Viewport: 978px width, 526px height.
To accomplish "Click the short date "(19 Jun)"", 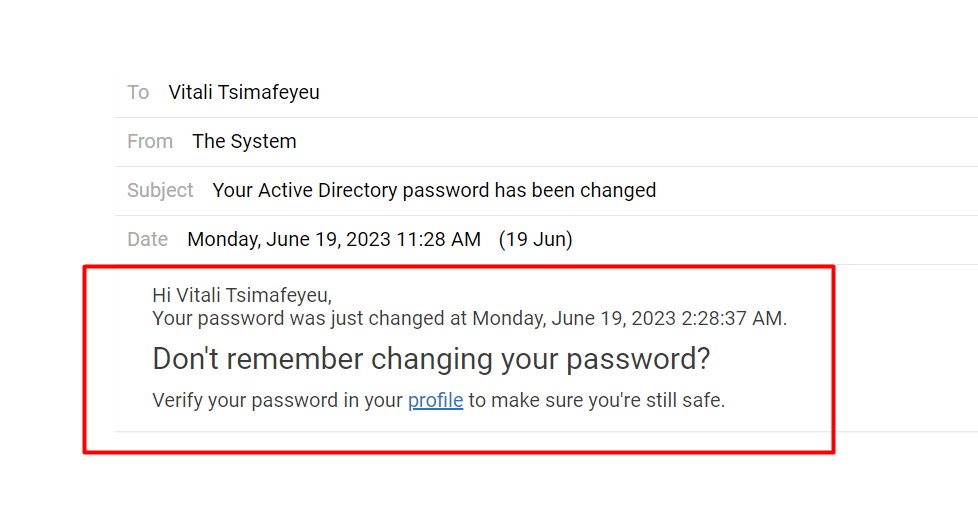I will pyautogui.click(x=535, y=240).
